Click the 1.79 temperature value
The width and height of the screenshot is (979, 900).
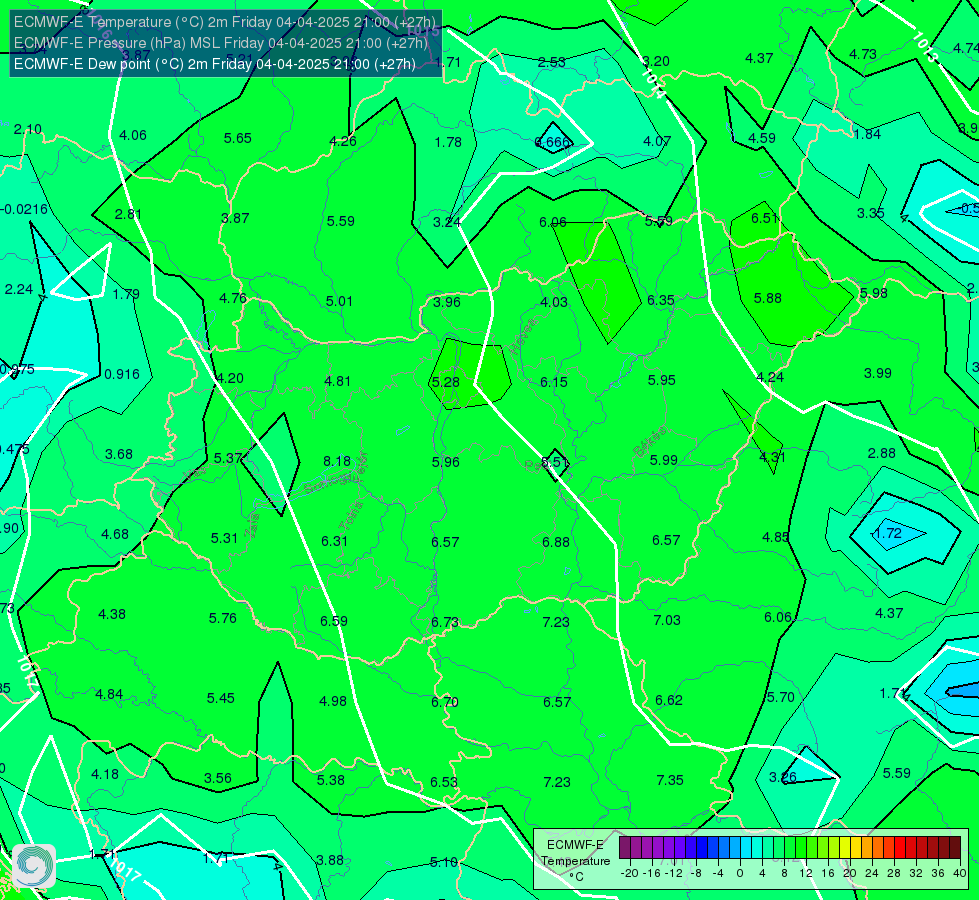[126, 294]
